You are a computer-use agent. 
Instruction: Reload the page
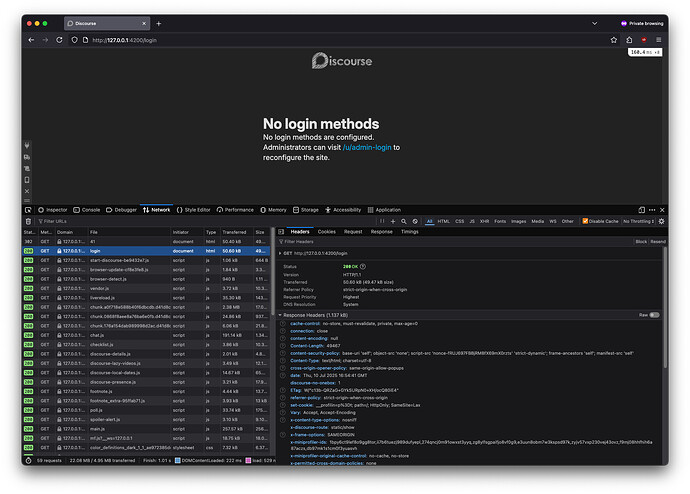coord(59,40)
